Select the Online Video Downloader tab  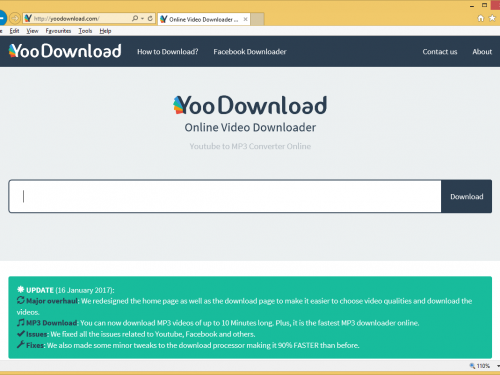(x=204, y=19)
